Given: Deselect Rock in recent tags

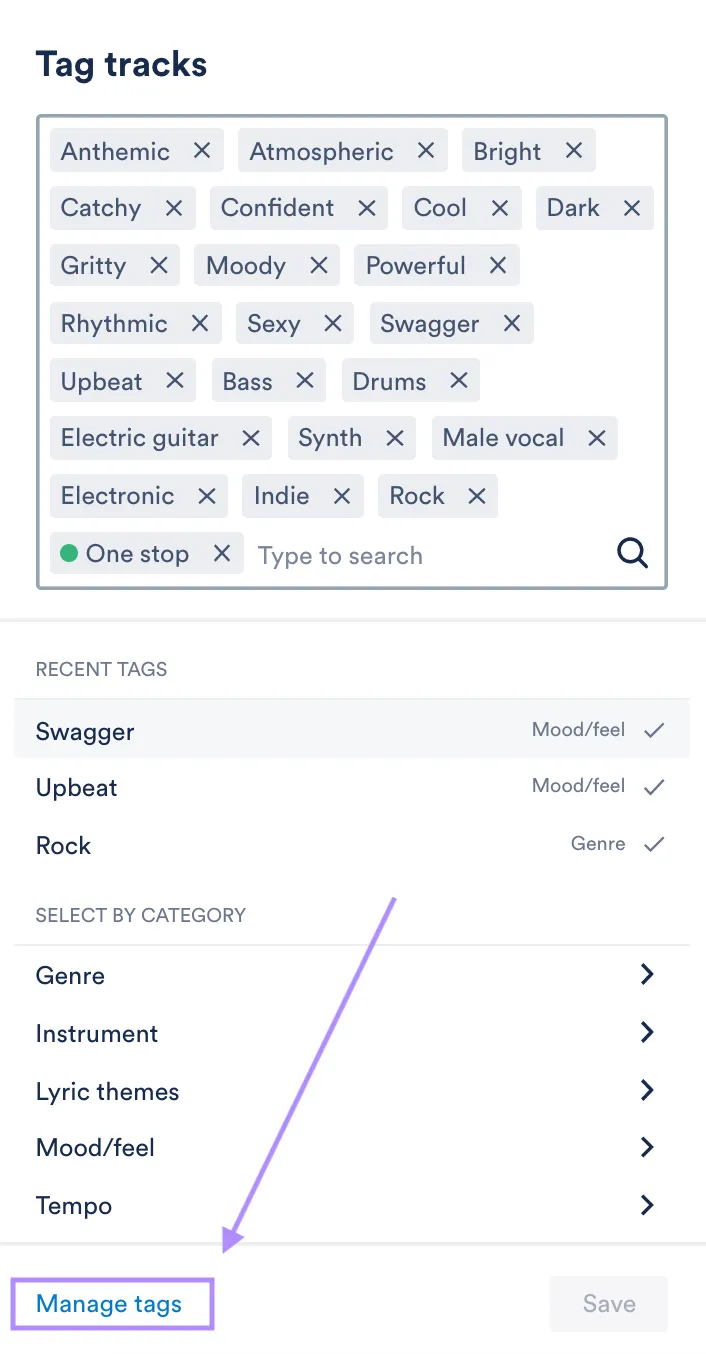Looking at the screenshot, I should tap(654, 845).
